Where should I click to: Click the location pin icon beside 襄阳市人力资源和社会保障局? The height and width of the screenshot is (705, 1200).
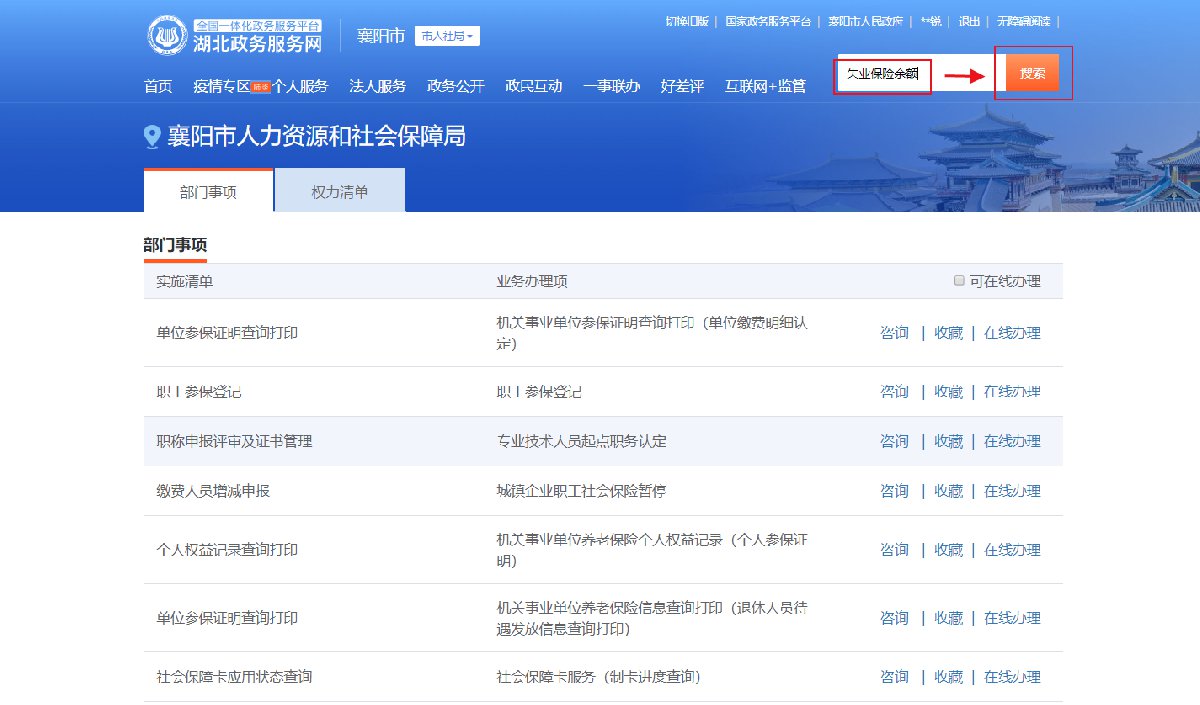[152, 137]
